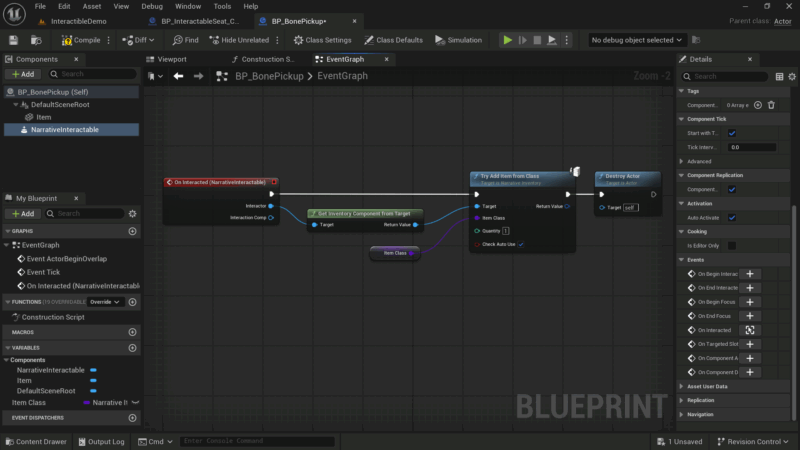Open the Content Drawer
This screenshot has width=800, height=450.
[x=36, y=442]
